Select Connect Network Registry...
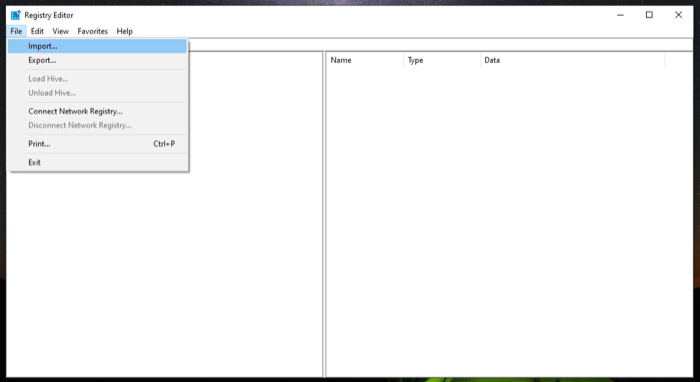The image size is (700, 382). (x=97, y=111)
